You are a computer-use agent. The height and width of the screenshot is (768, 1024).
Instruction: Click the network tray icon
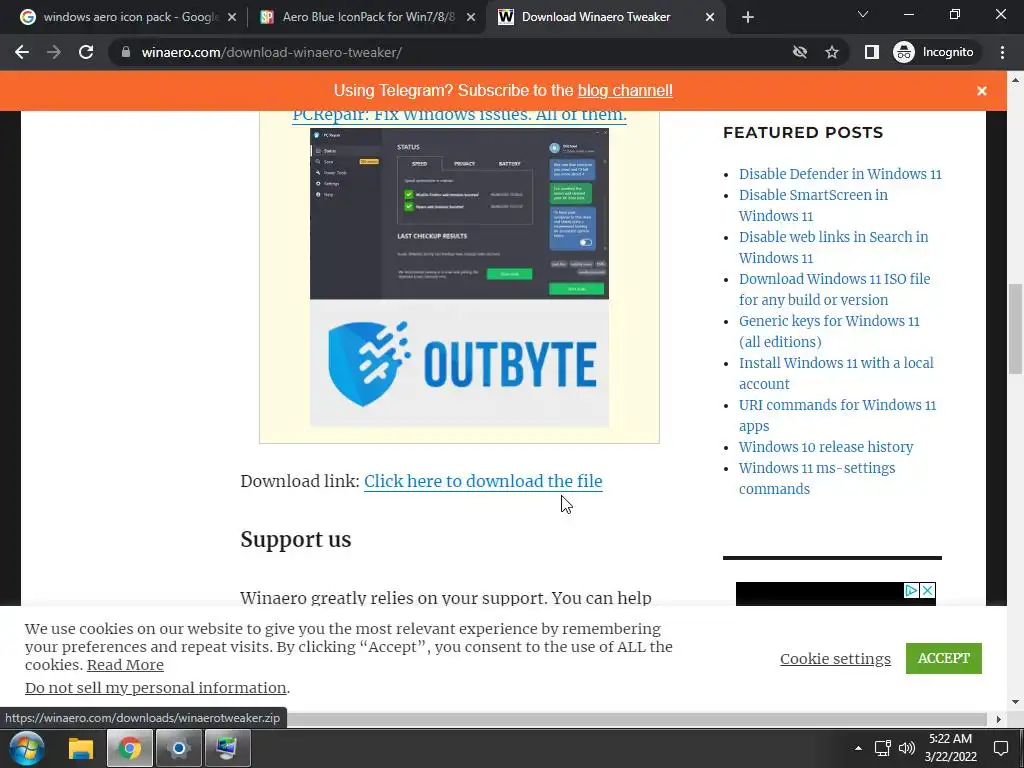click(x=882, y=748)
